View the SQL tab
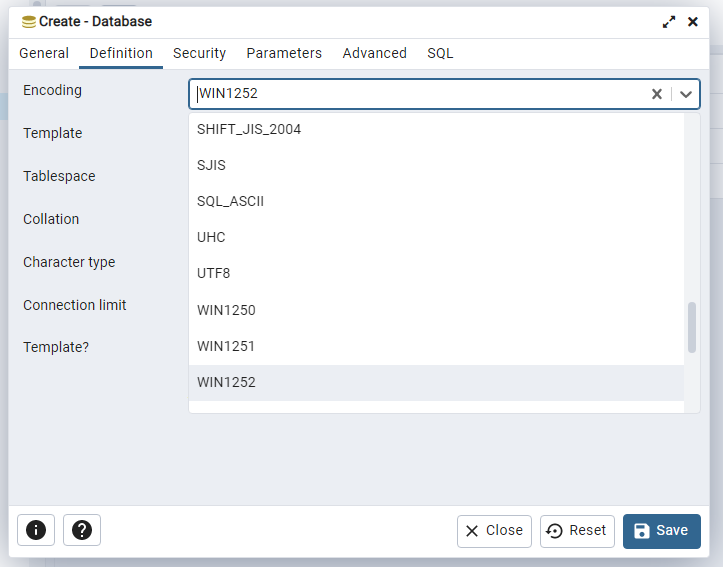This screenshot has height=567, width=723. 440,53
